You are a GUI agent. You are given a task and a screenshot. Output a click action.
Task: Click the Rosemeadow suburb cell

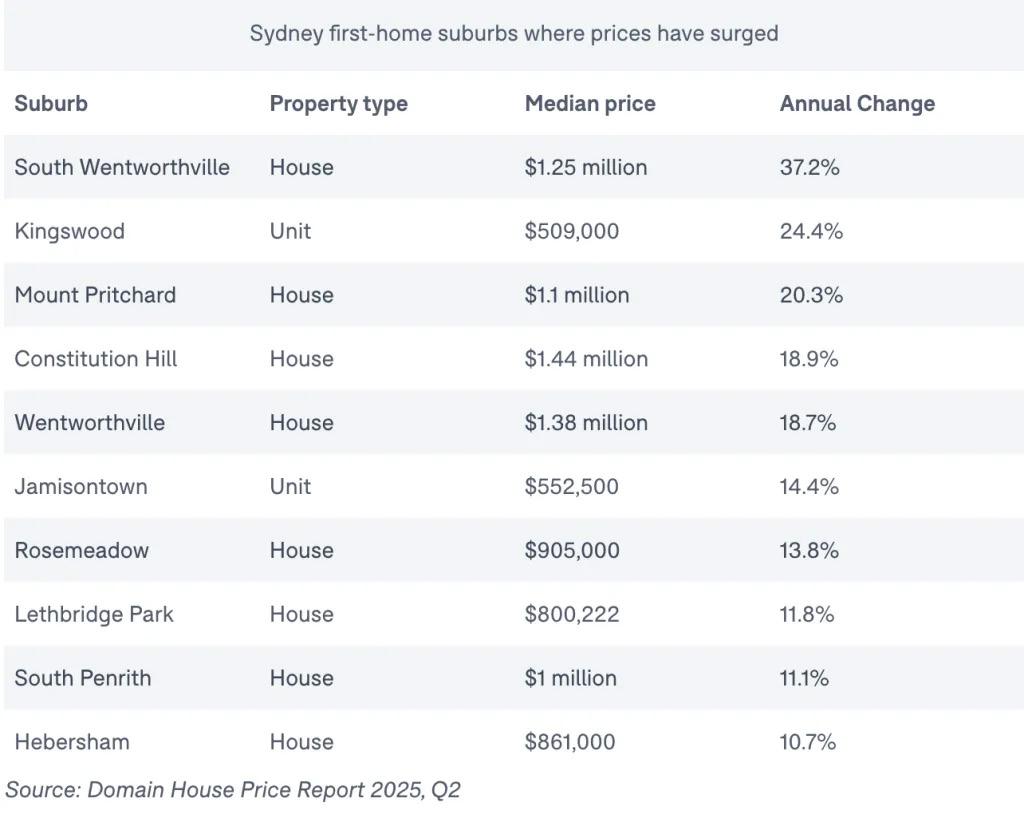coord(81,551)
